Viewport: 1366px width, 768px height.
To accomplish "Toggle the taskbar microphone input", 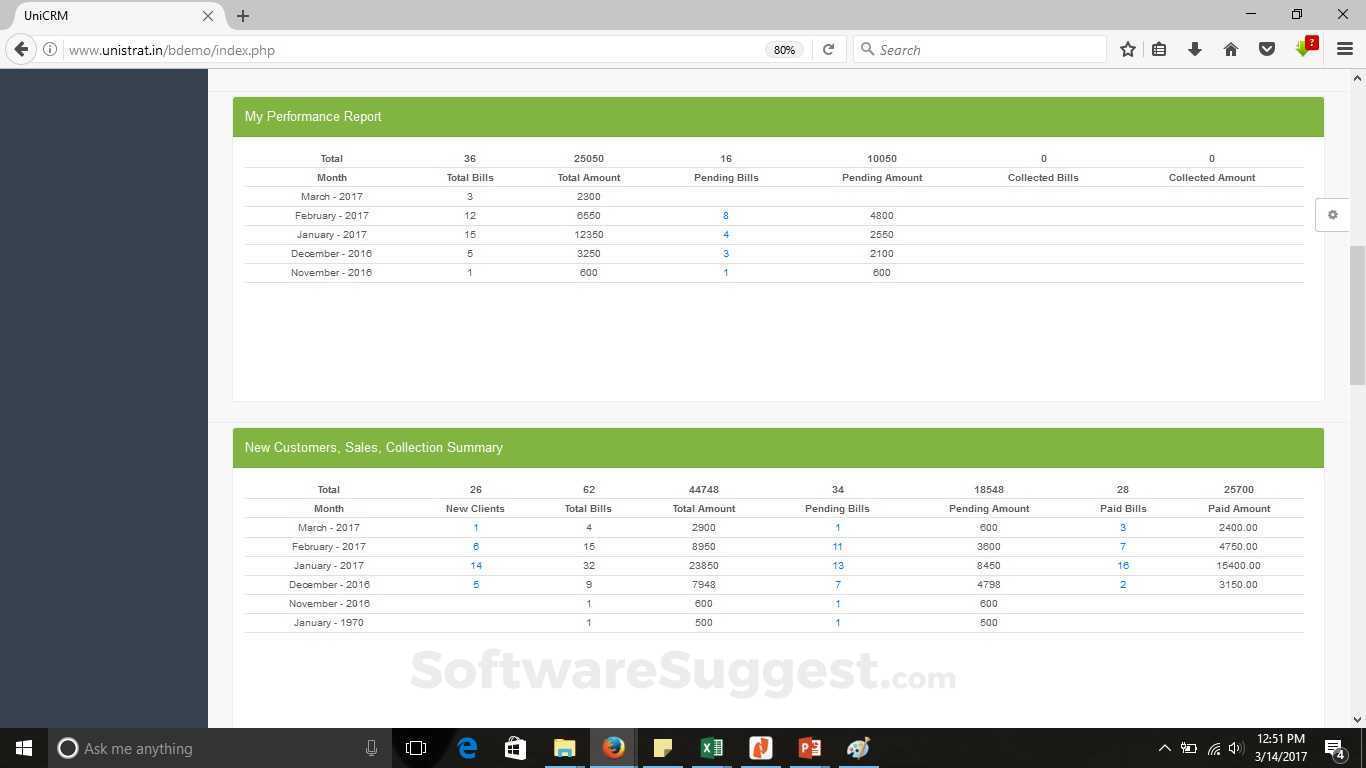I will tap(371, 748).
